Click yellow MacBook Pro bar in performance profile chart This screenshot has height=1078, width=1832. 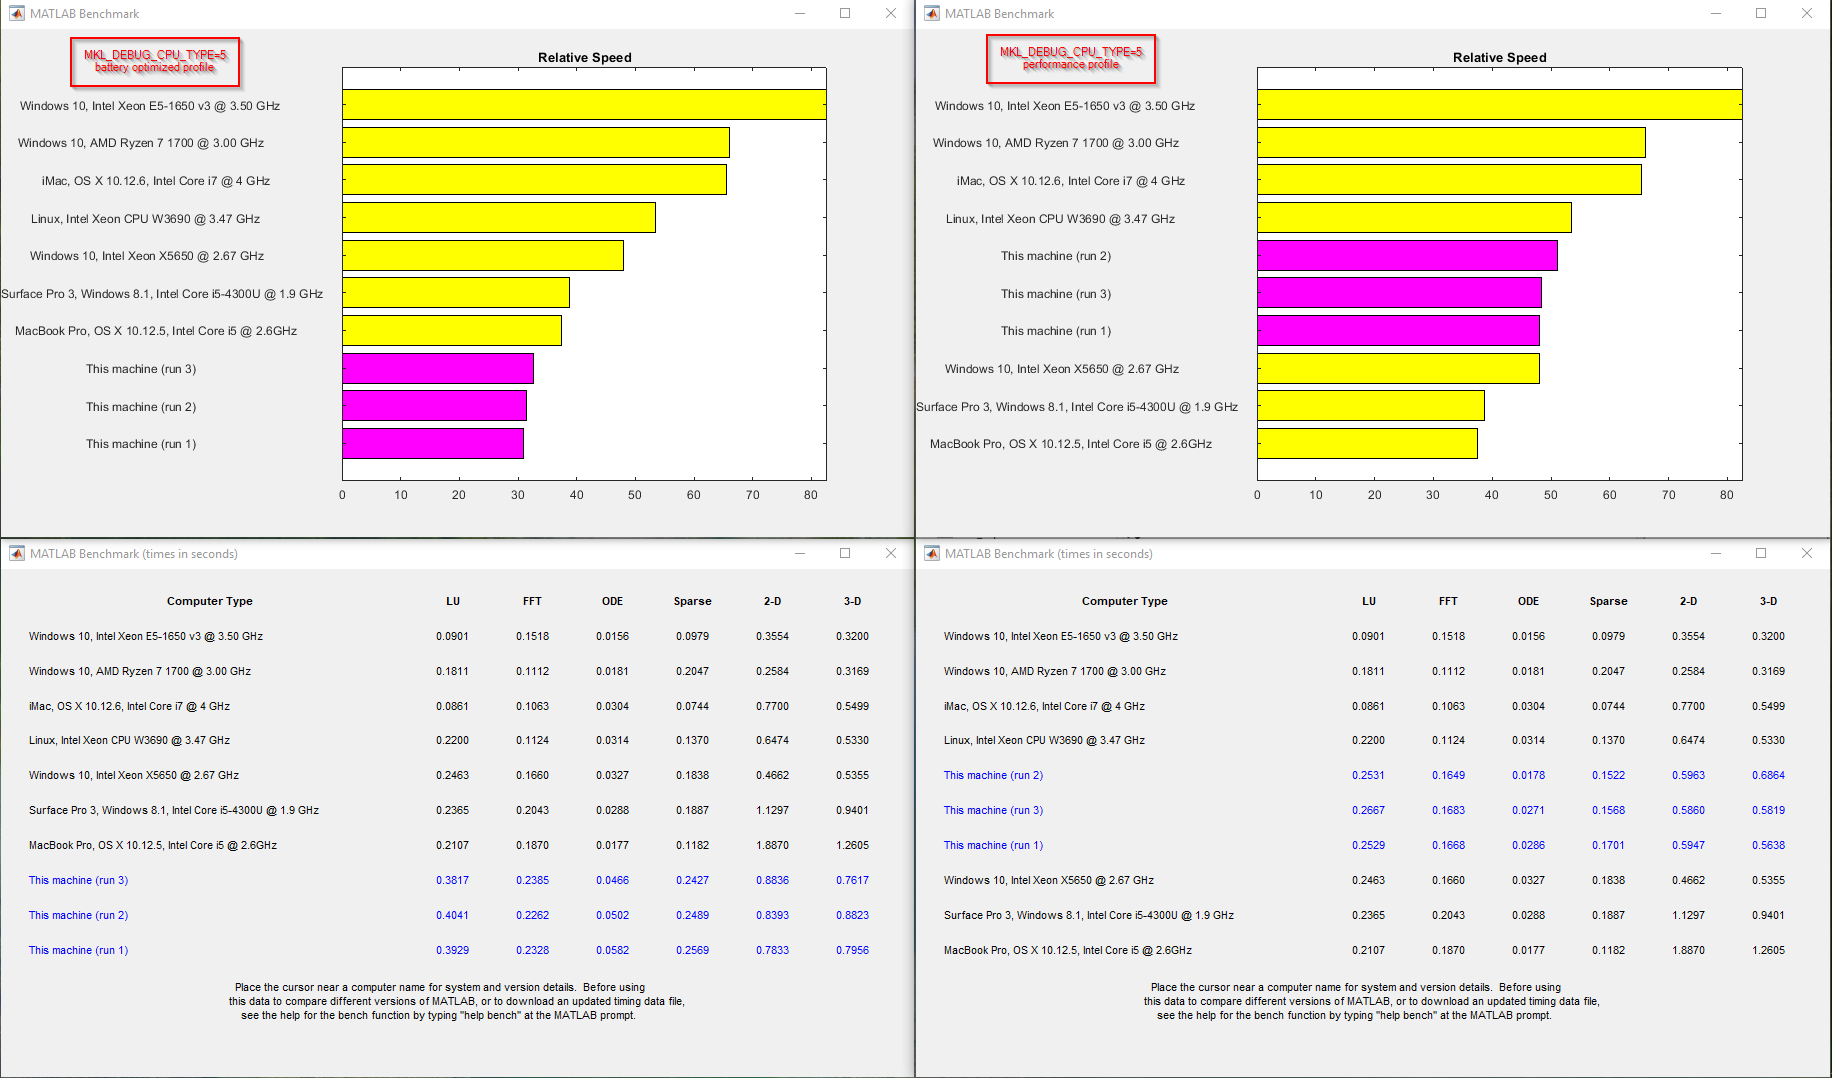click(1367, 443)
